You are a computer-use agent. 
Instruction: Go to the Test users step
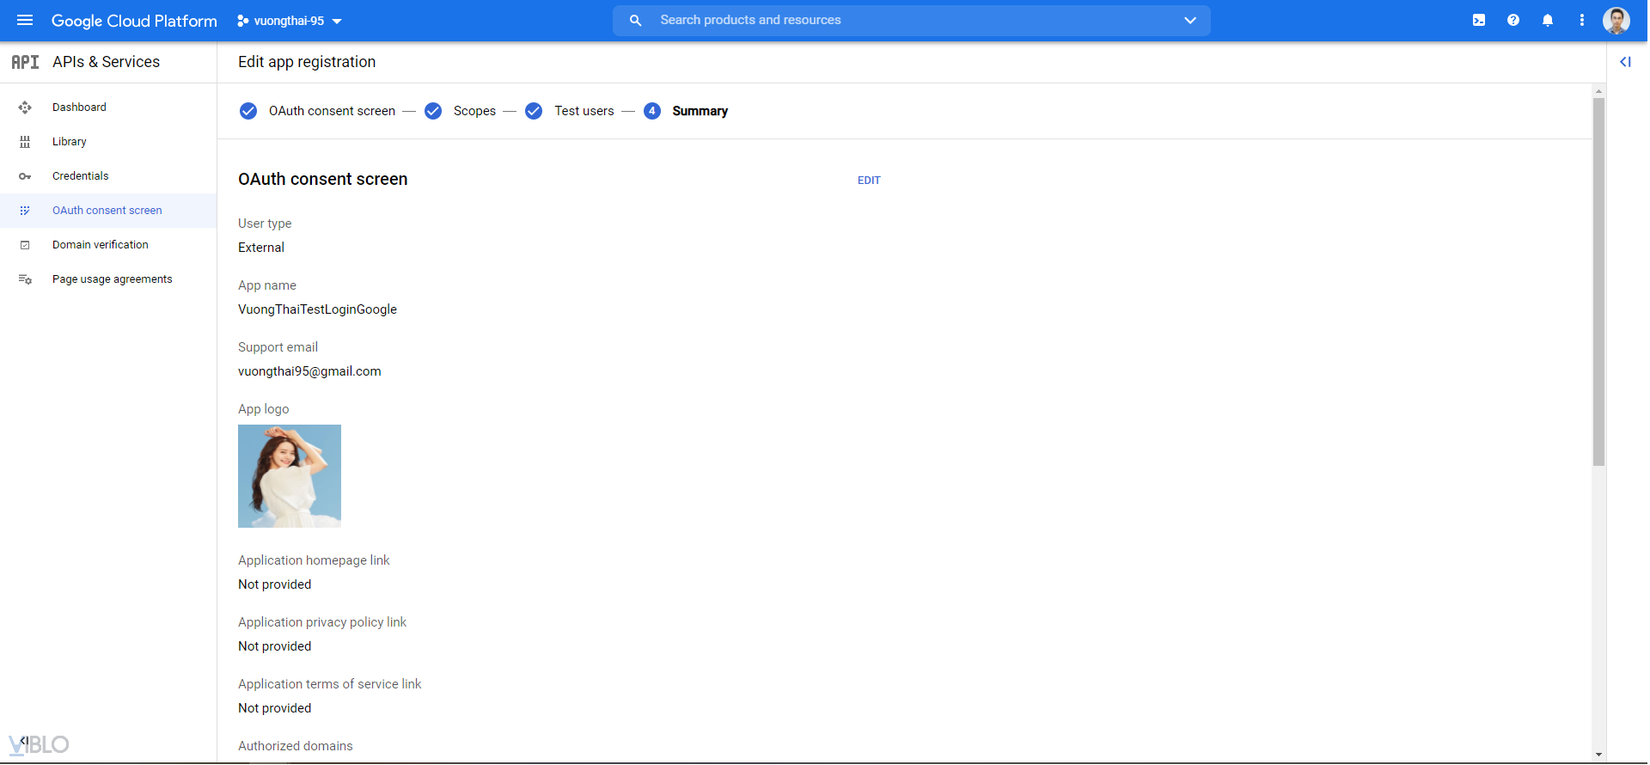(x=584, y=111)
